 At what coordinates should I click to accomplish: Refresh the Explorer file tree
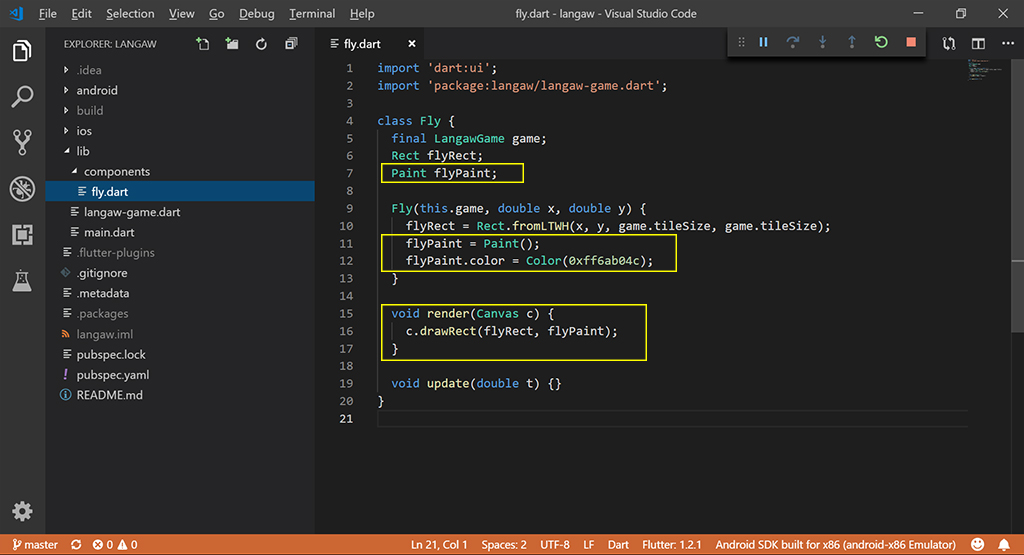(x=261, y=44)
